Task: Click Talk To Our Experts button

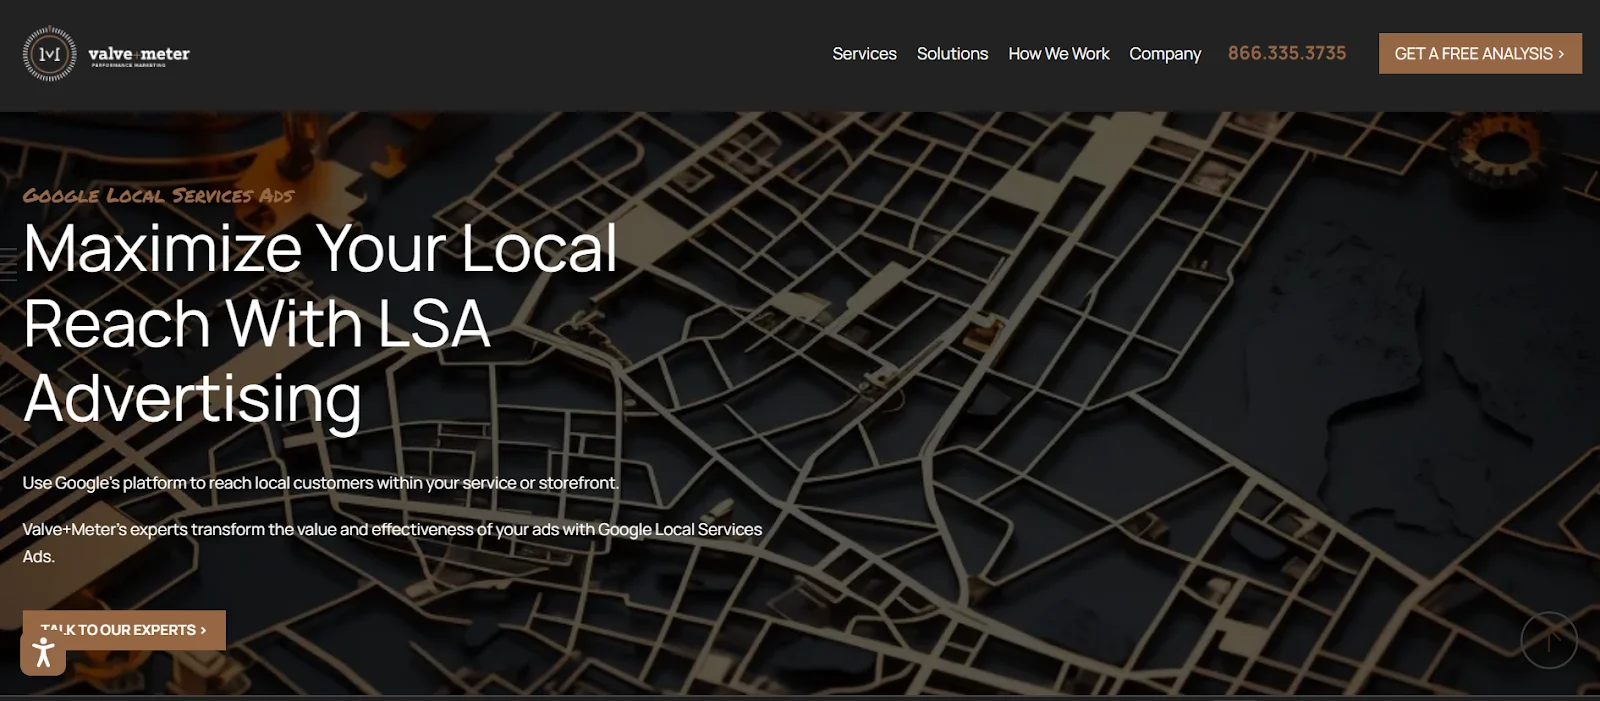Action: (124, 630)
